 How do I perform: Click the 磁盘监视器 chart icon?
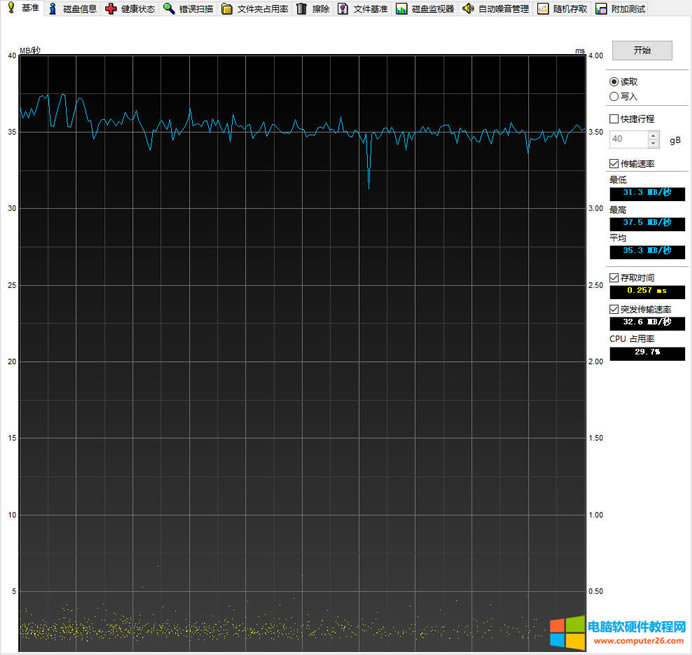(401, 9)
